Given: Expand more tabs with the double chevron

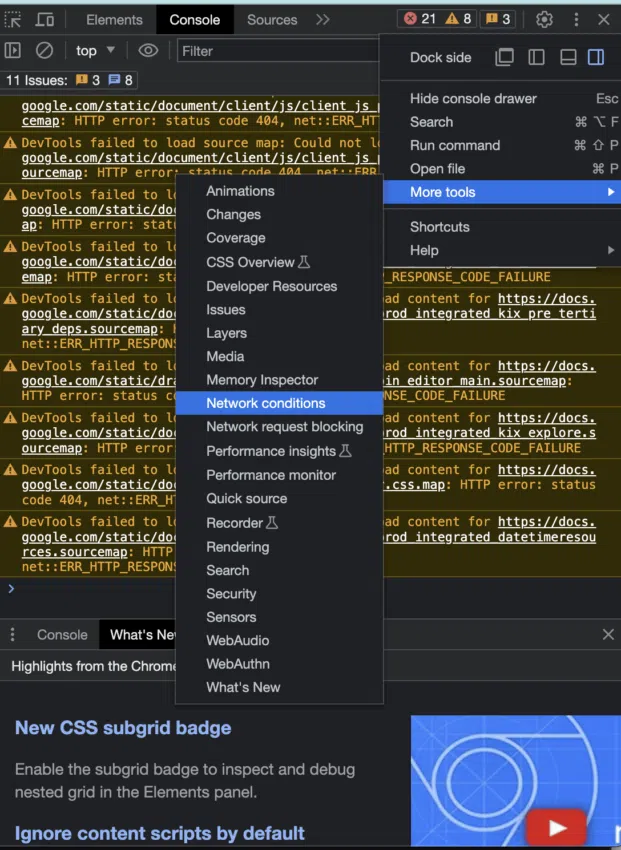Looking at the screenshot, I should 322,19.
